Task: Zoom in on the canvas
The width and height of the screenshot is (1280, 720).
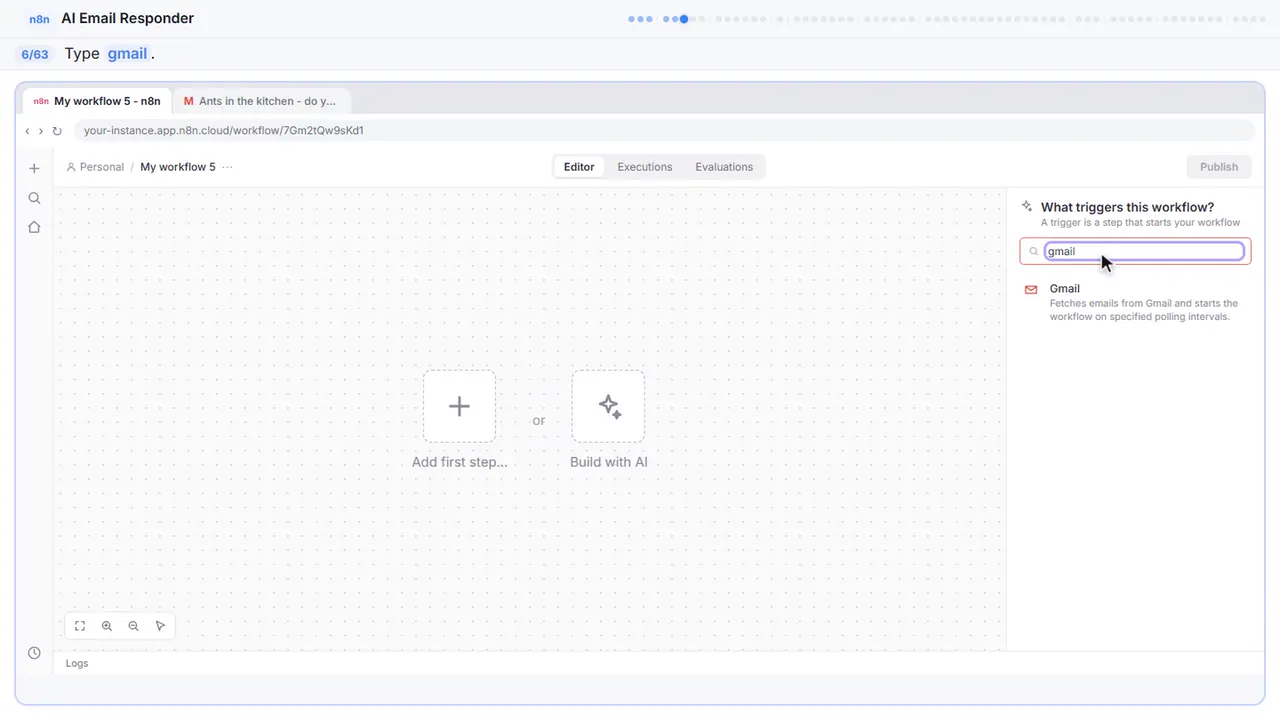Action: [107, 626]
